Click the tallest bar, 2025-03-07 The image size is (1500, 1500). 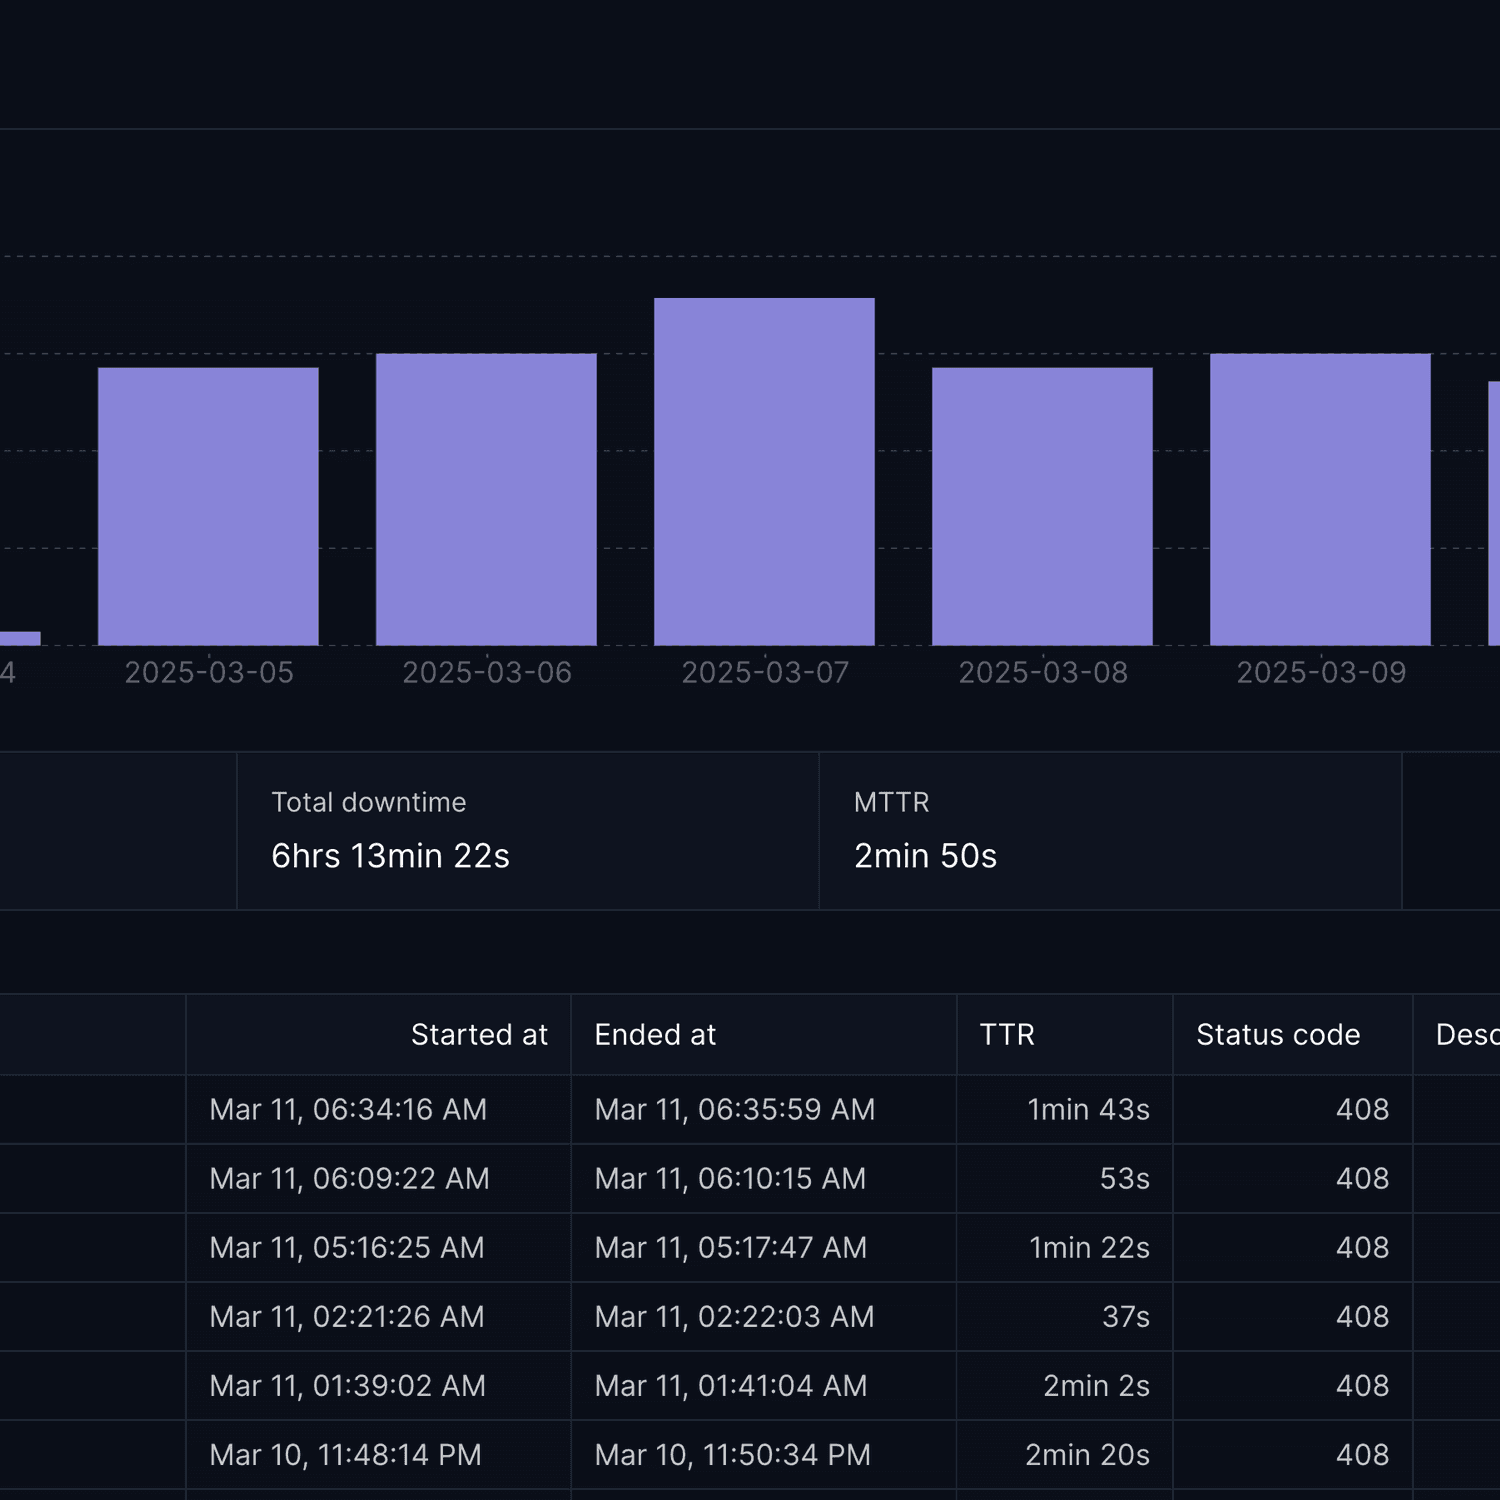click(x=764, y=471)
